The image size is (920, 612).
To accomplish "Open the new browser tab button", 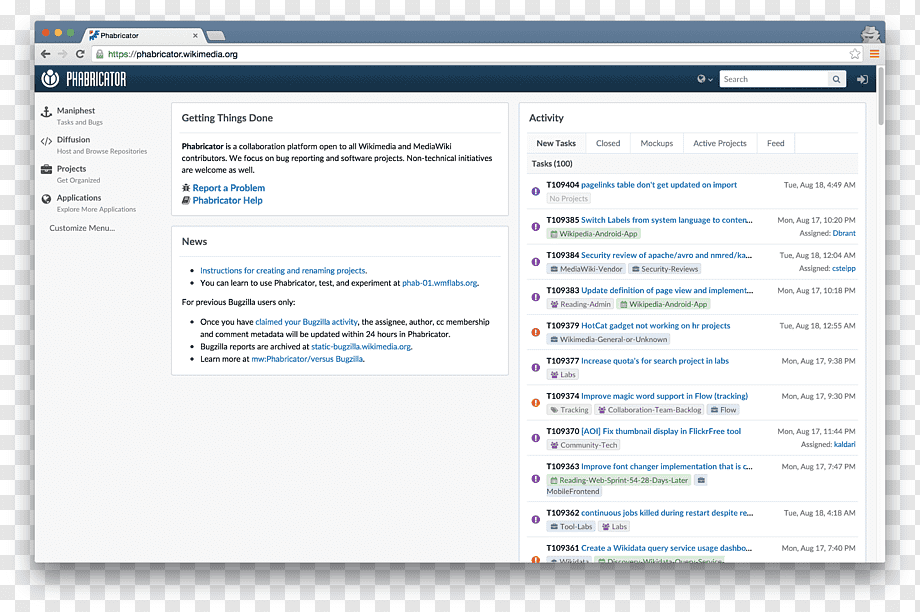I will (x=216, y=35).
